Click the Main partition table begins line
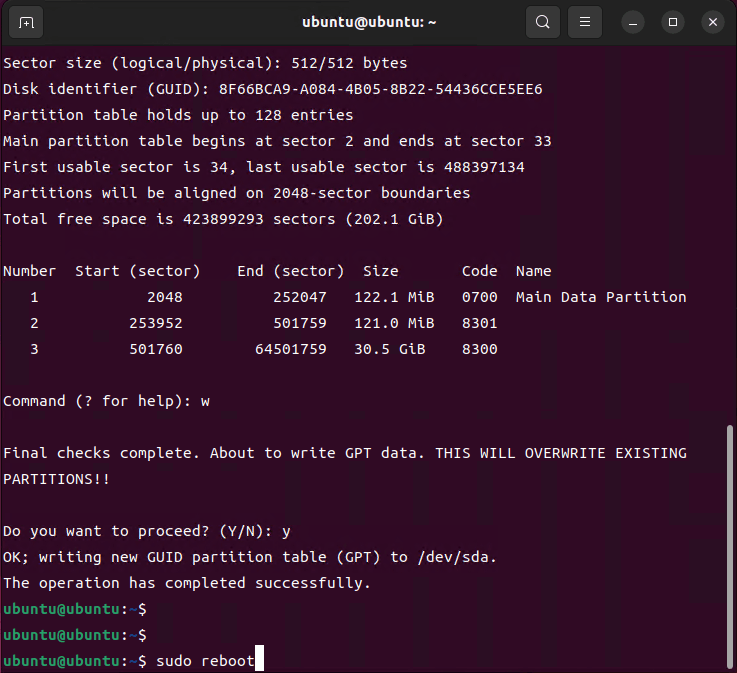737x673 pixels. (277, 141)
